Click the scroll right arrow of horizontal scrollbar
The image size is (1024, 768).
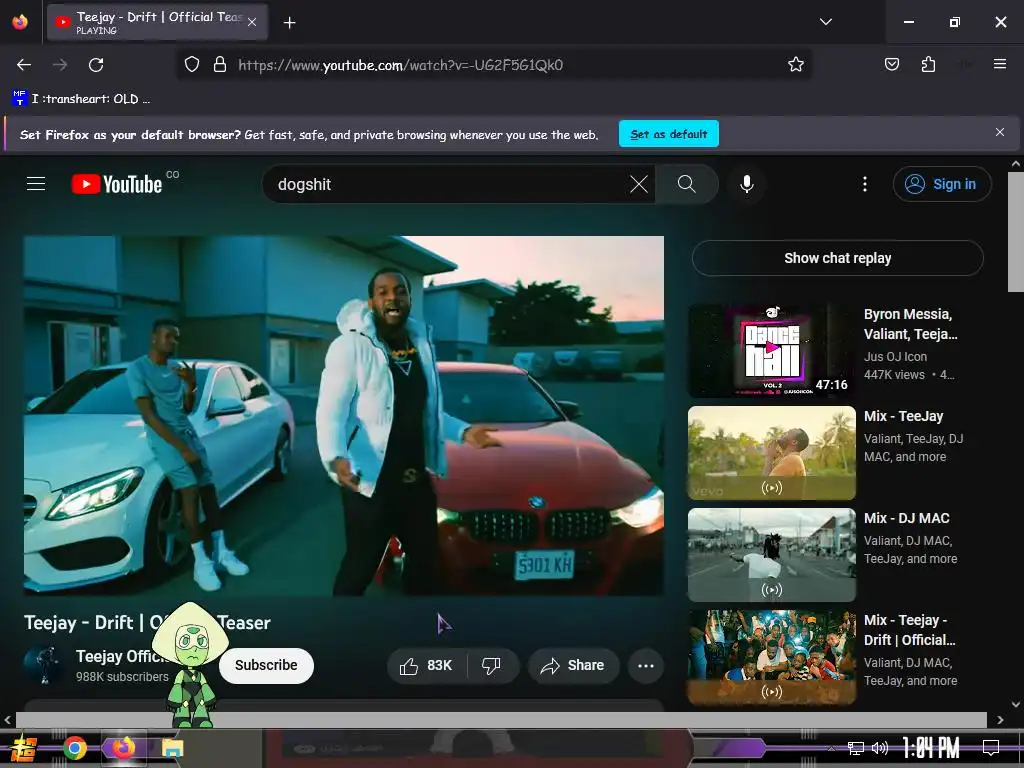click(1000, 720)
